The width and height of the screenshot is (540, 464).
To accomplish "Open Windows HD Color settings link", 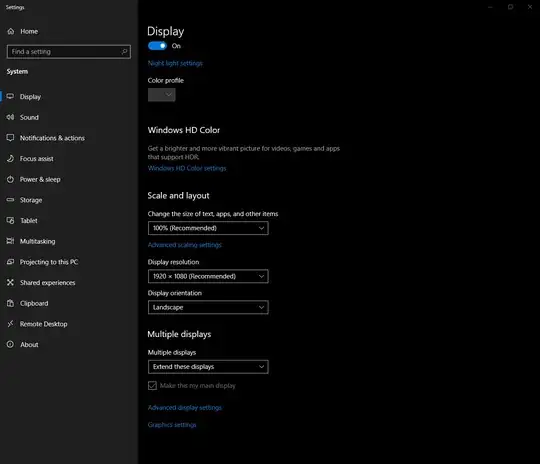I will click(x=187, y=168).
